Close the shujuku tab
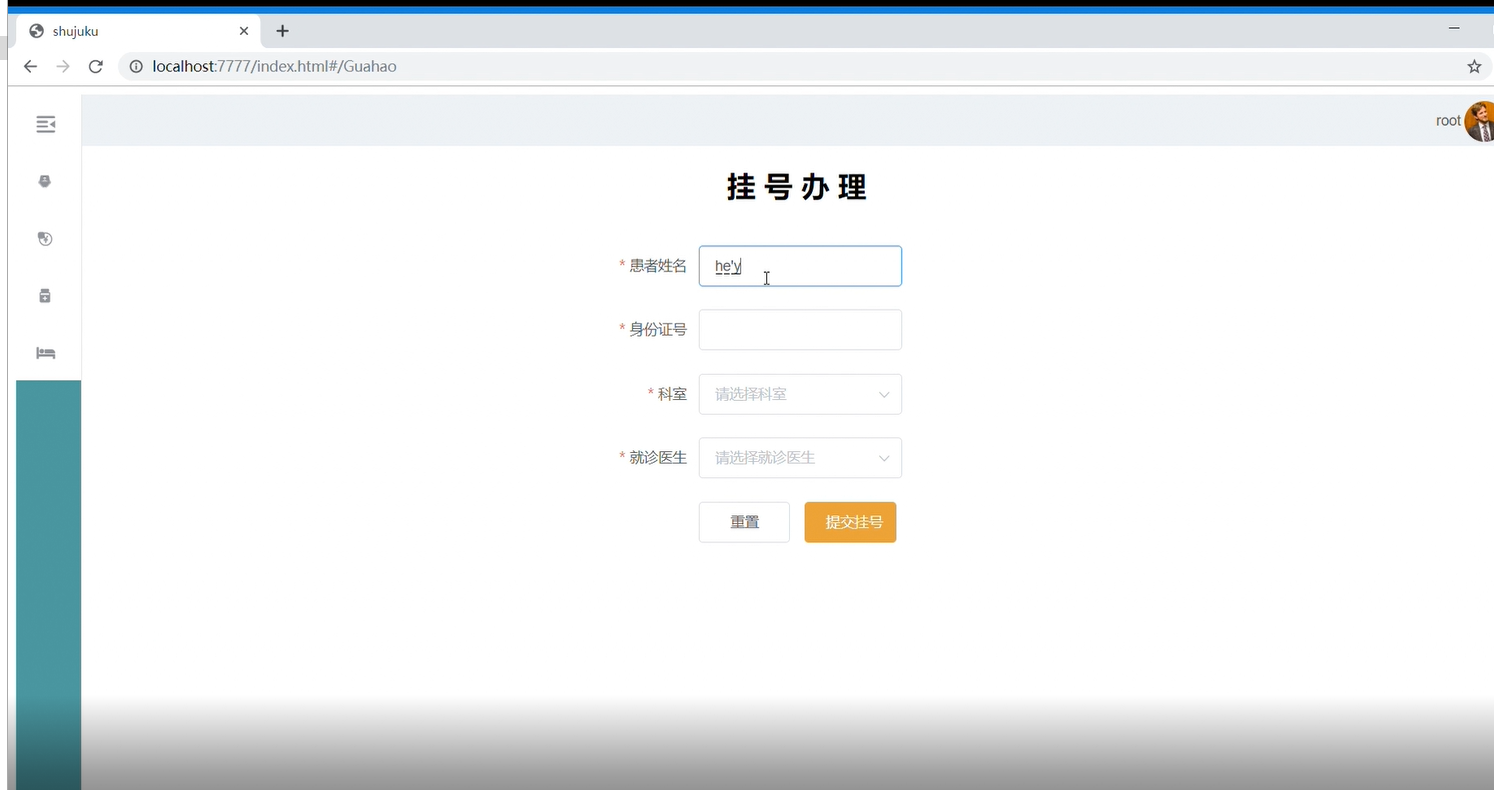Screen dimensions: 1494x790 tap(243, 31)
